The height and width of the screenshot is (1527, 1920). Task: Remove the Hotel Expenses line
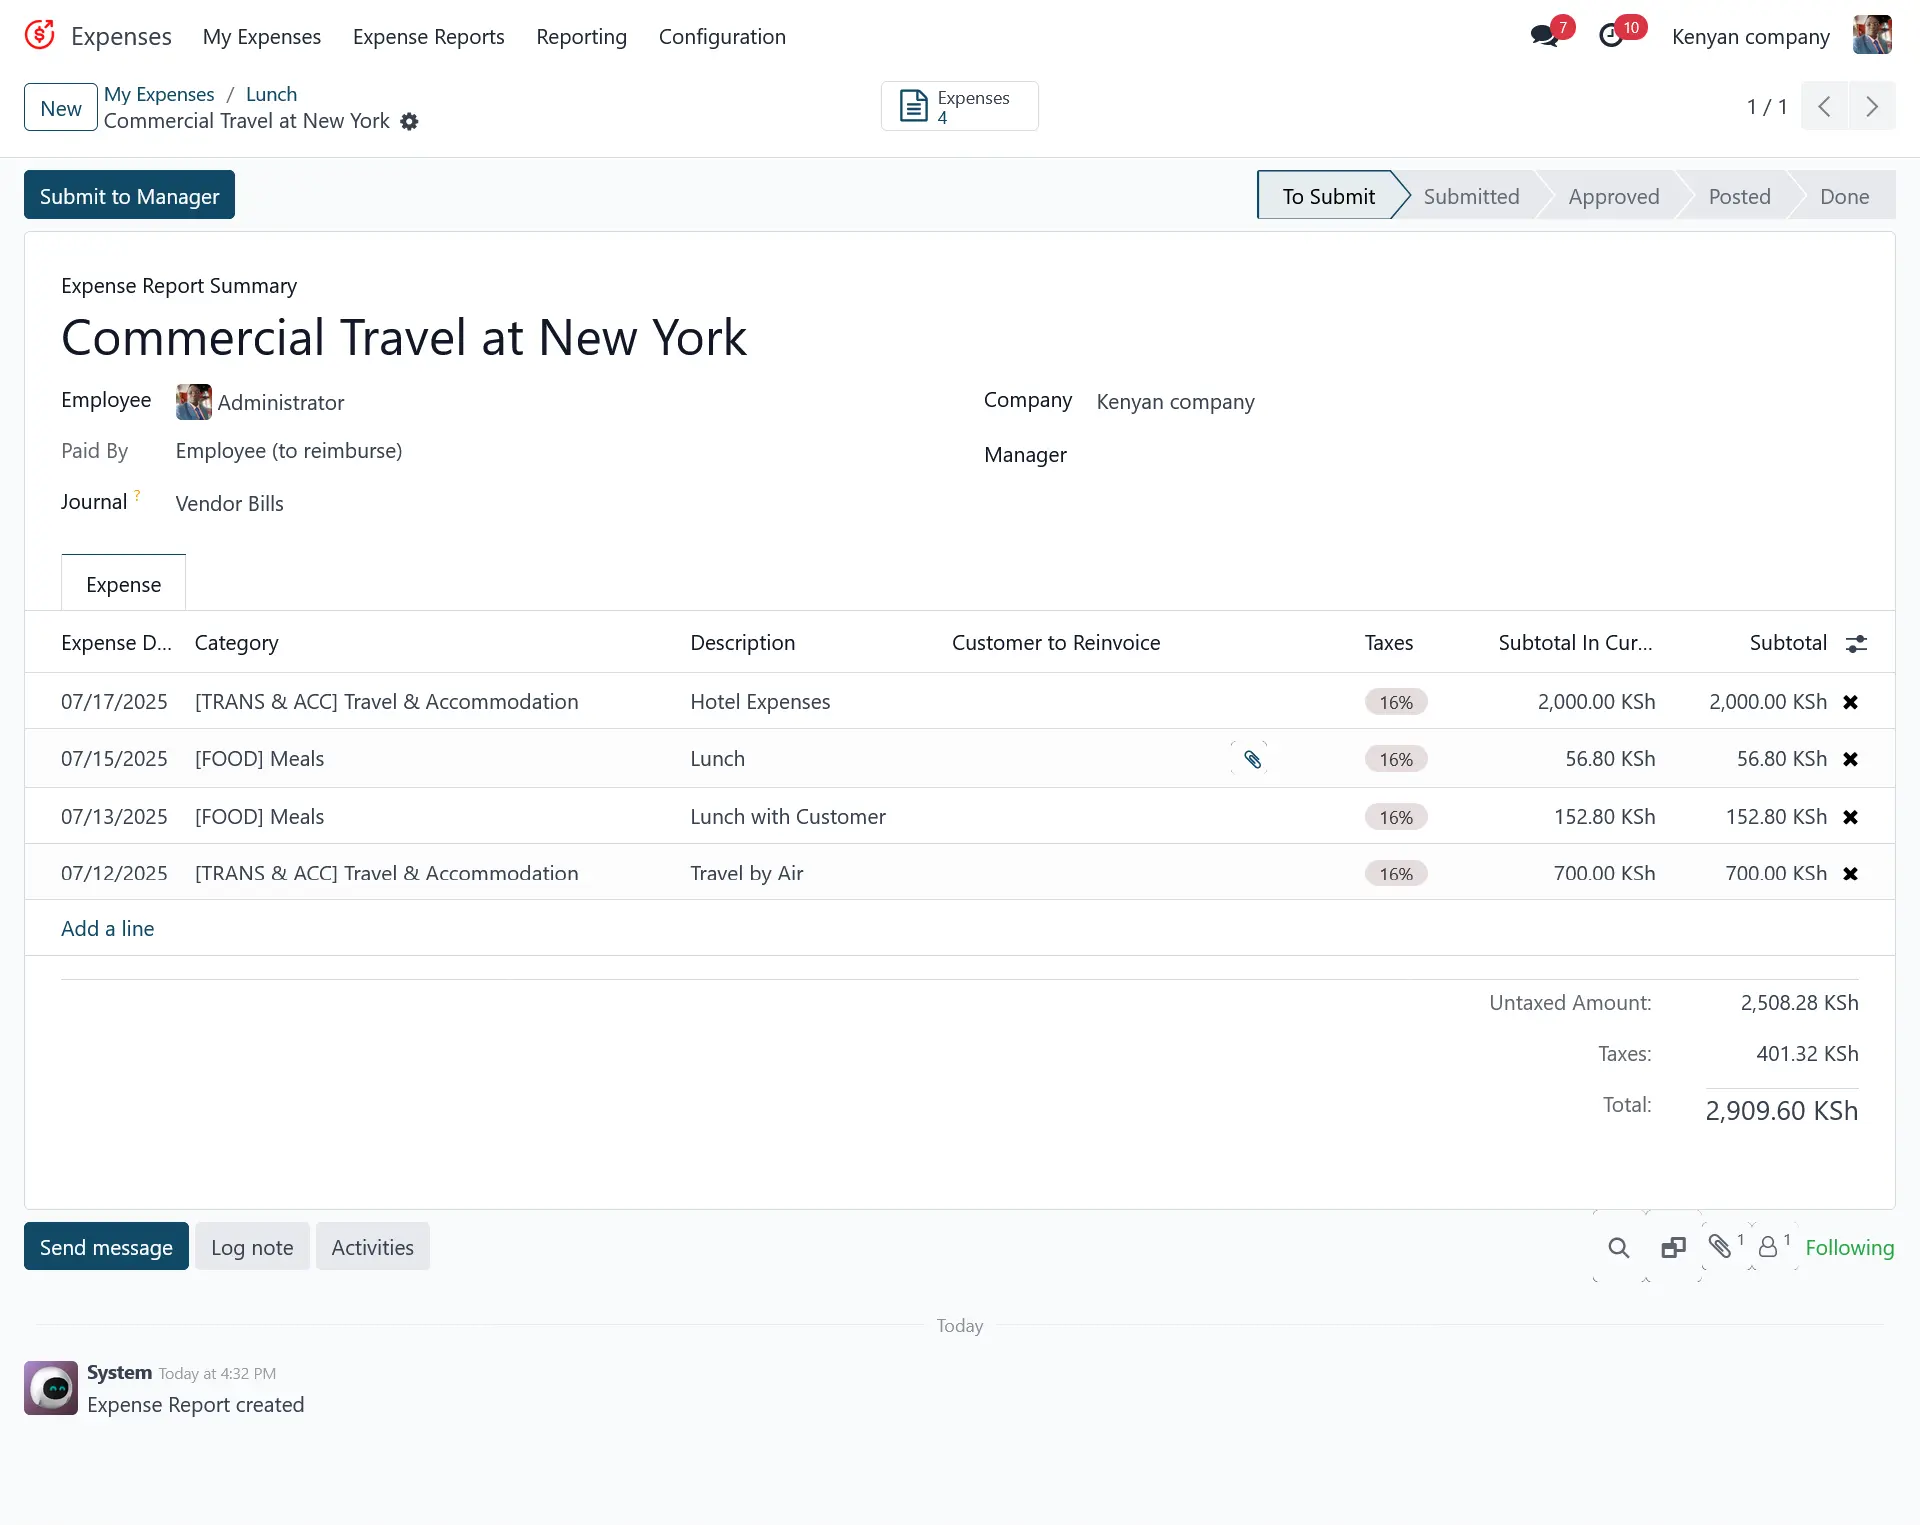[x=1850, y=702]
